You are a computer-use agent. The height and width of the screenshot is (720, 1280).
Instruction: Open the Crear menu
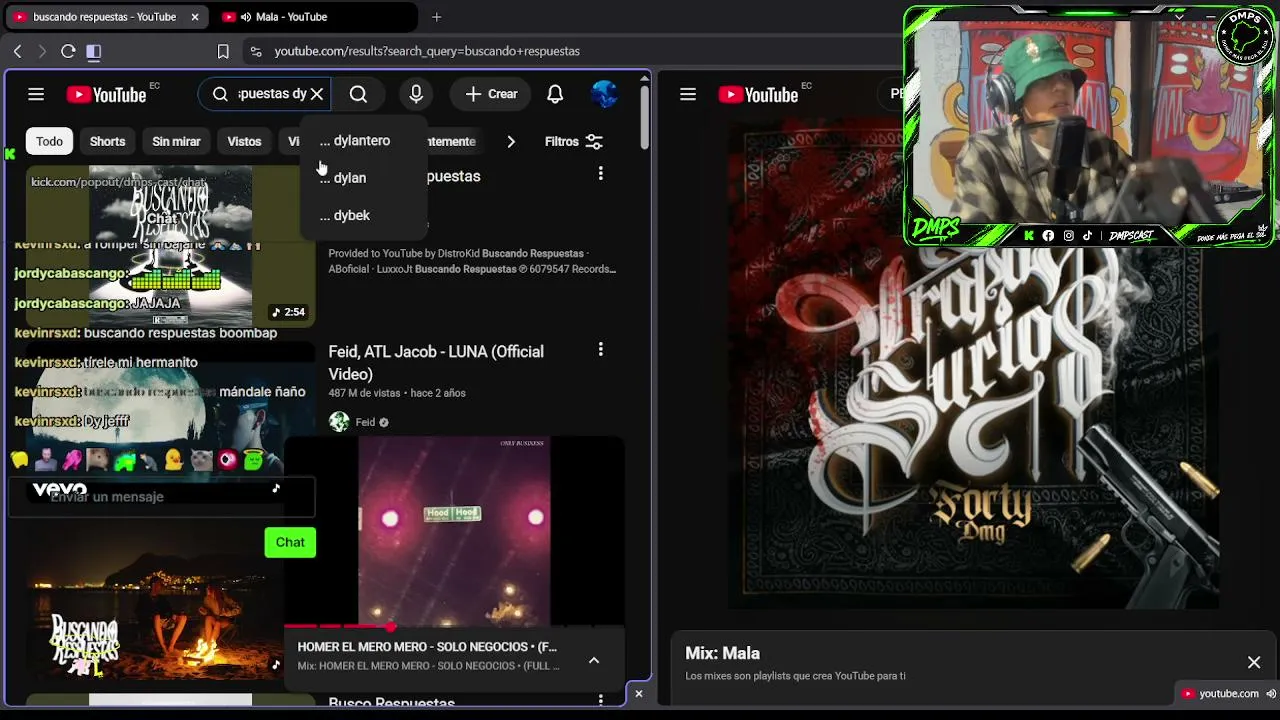coord(491,94)
